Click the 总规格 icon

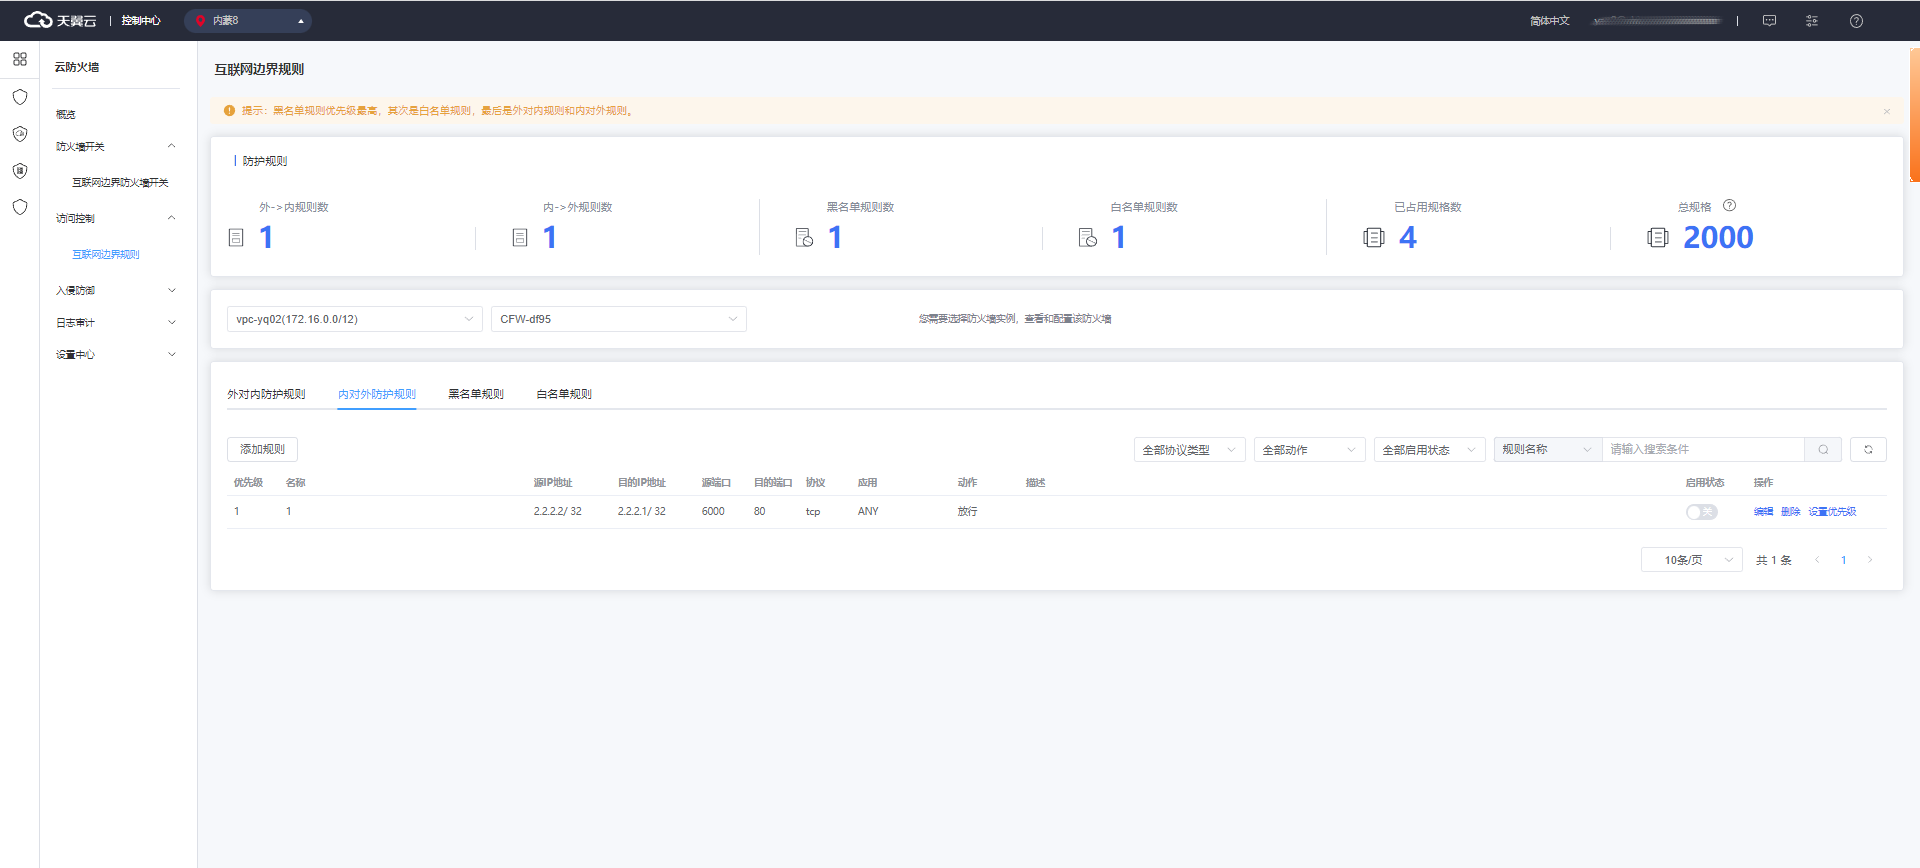tap(1658, 238)
